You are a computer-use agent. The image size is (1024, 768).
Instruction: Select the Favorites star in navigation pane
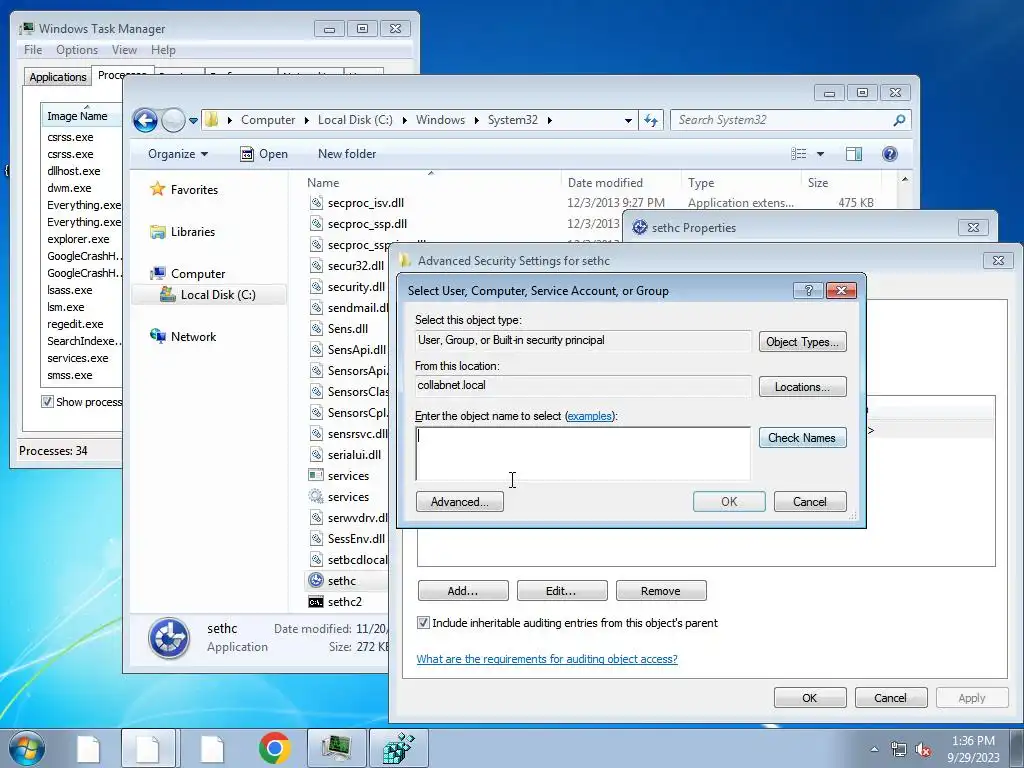tap(157, 189)
